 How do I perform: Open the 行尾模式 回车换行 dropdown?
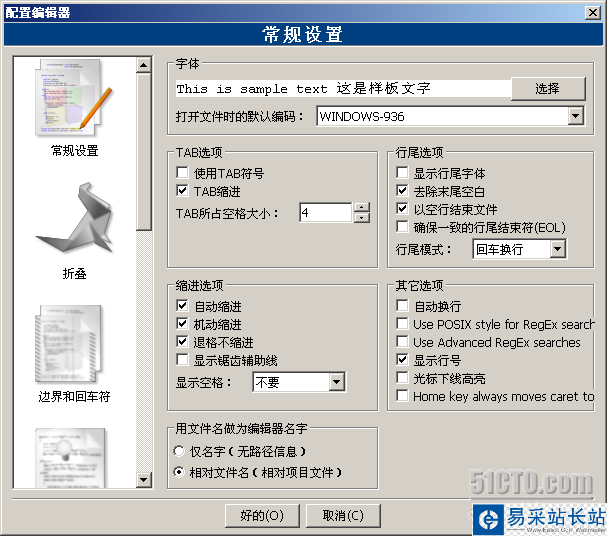tap(557, 249)
